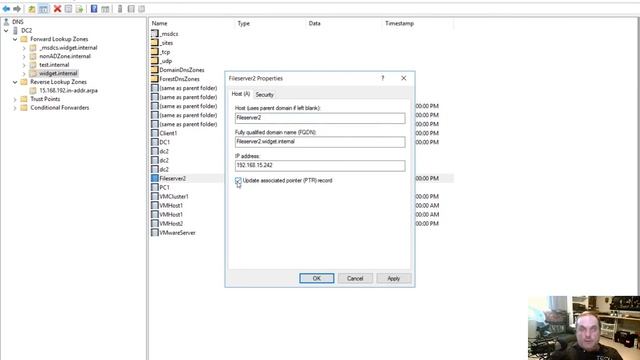
Task: Switch to the Host (A) tab
Action: tap(240, 94)
